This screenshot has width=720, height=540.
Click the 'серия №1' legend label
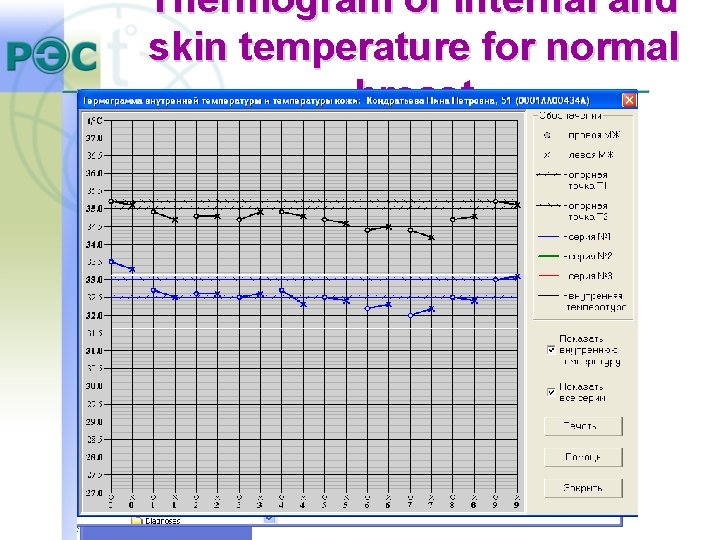[x=588, y=237]
